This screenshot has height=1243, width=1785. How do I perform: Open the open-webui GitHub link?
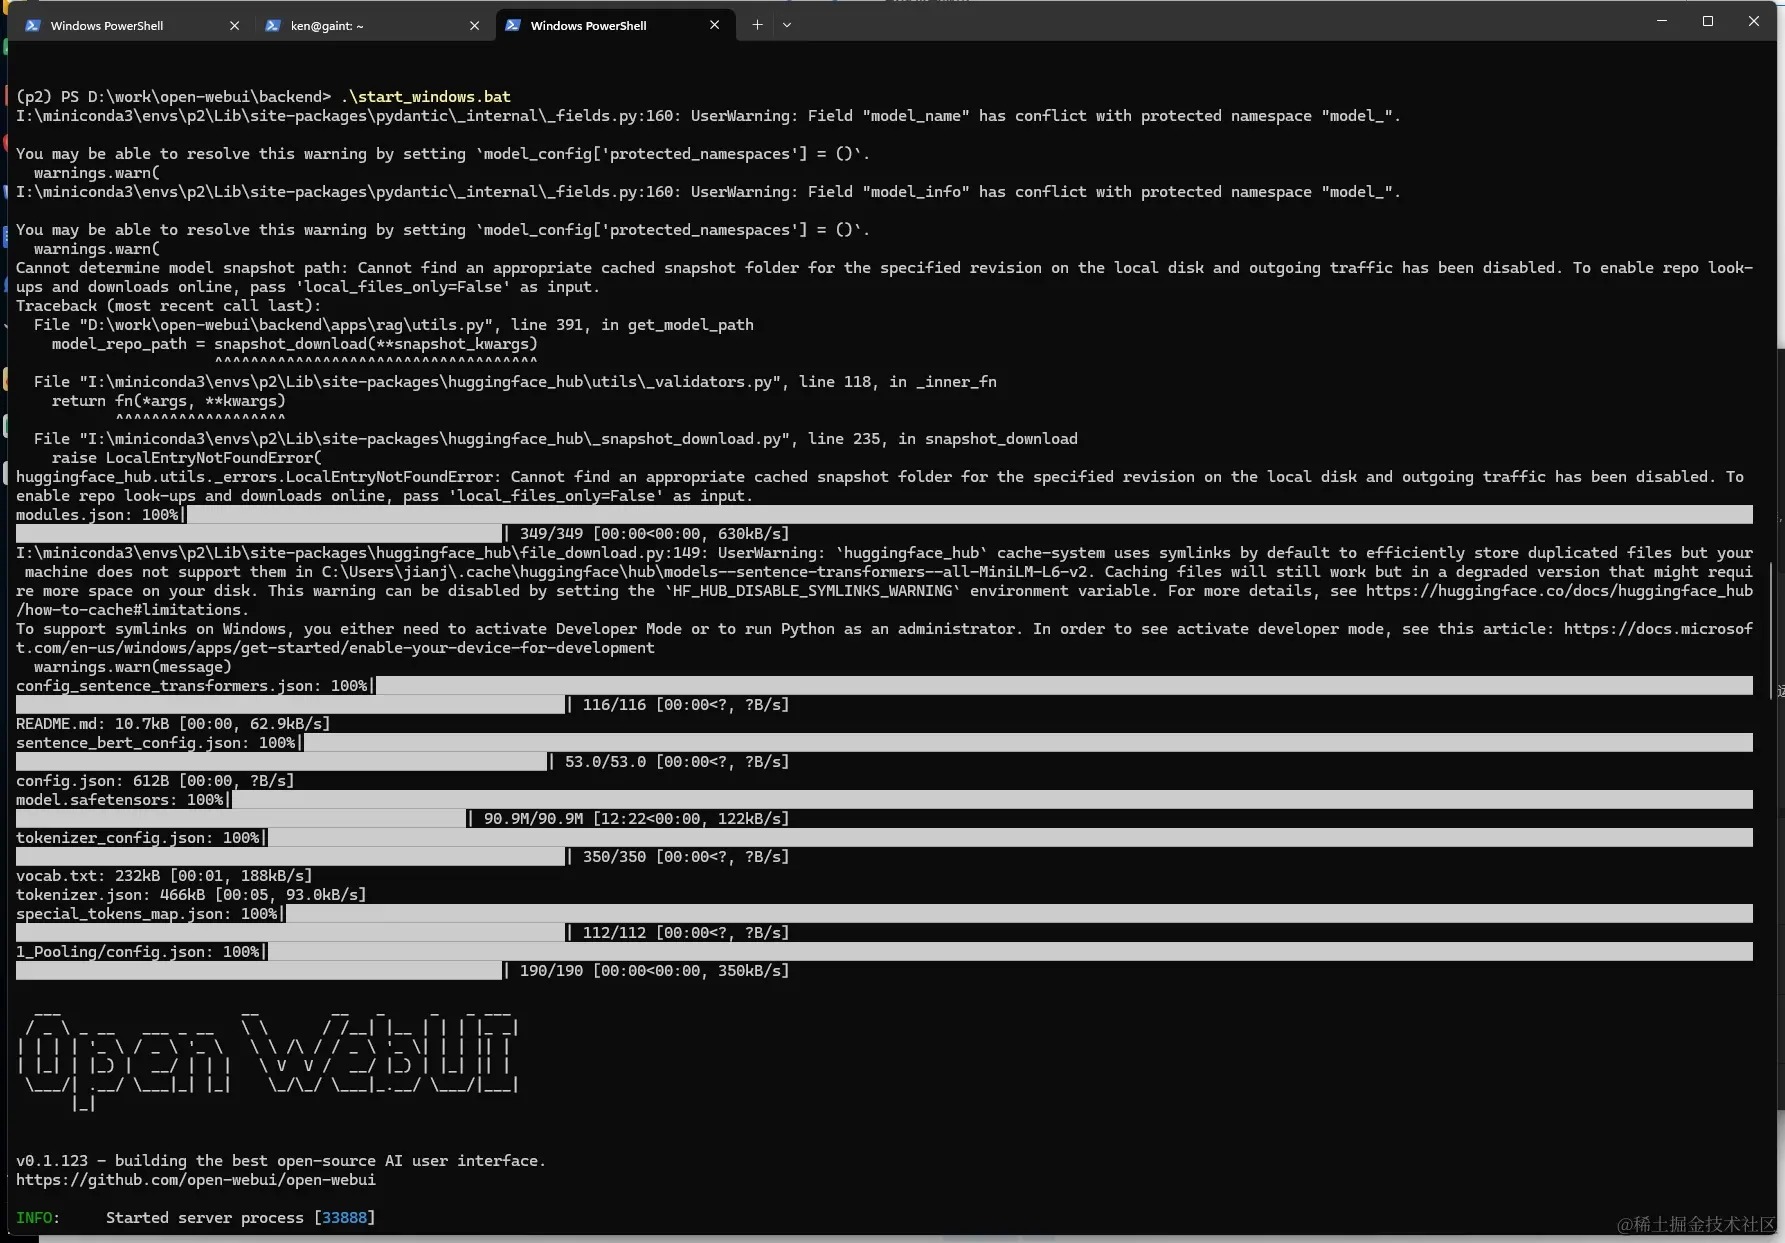pos(196,1180)
